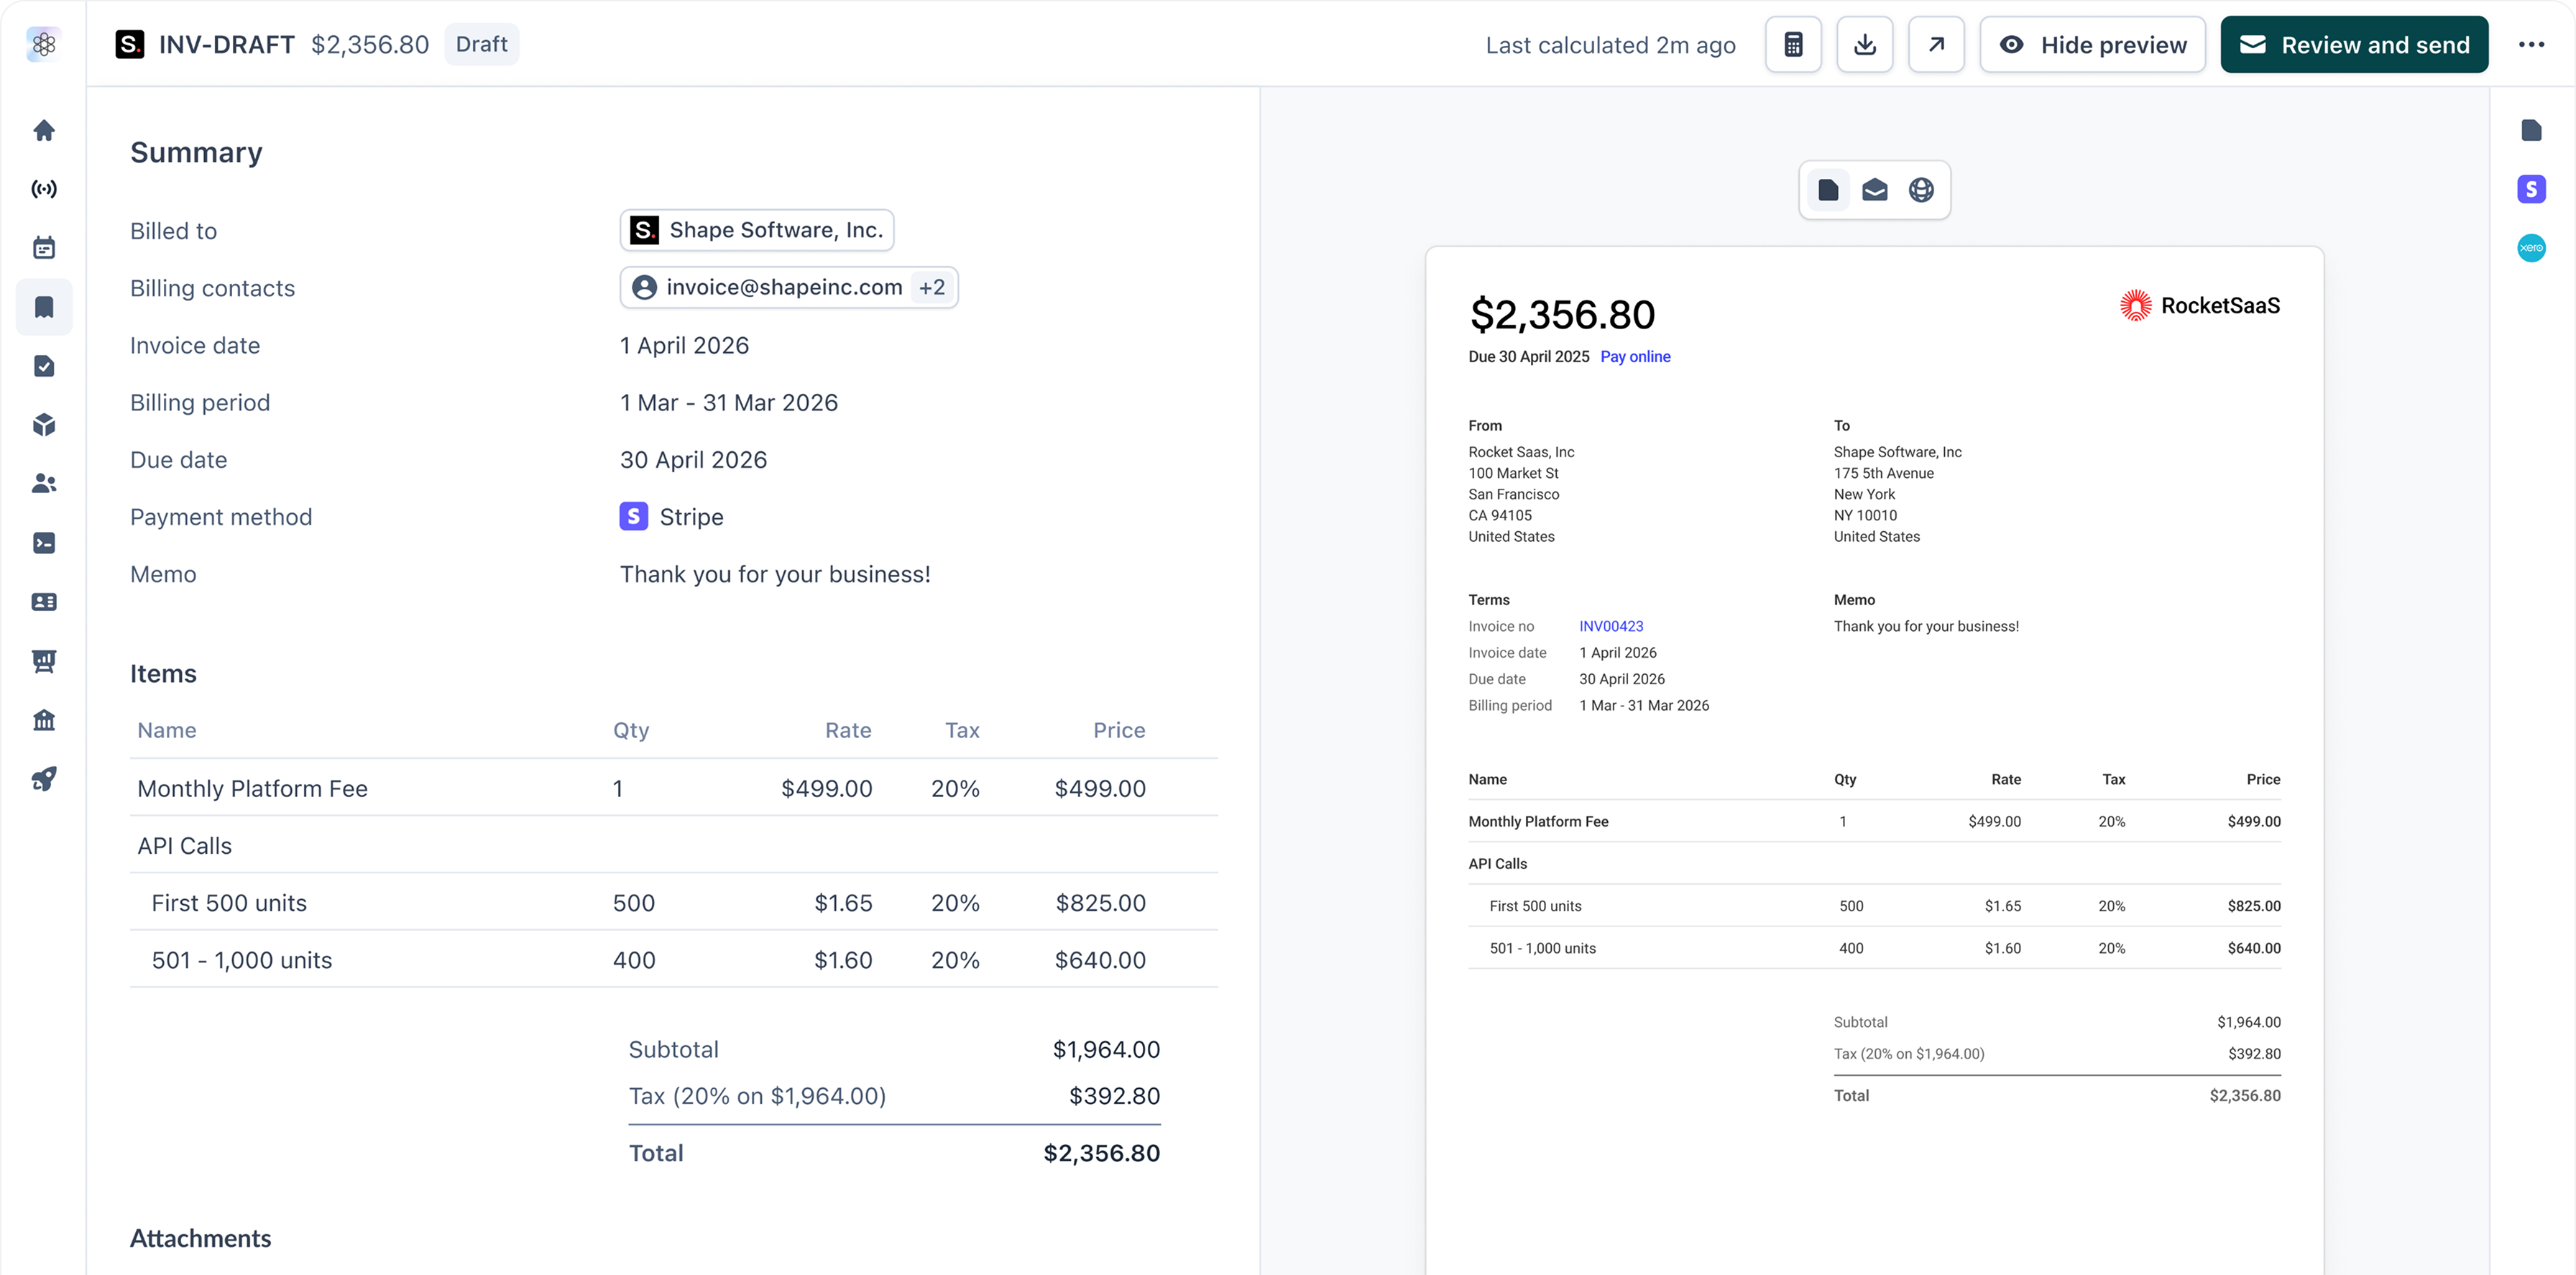This screenshot has width=2576, height=1275.
Task: Download the invoice via the download icon
Action: [x=1864, y=44]
